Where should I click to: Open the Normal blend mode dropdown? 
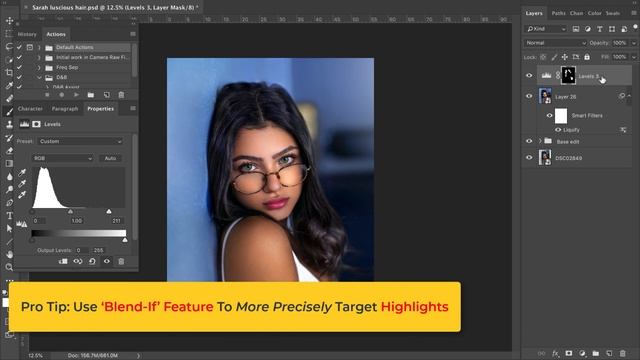[555, 43]
